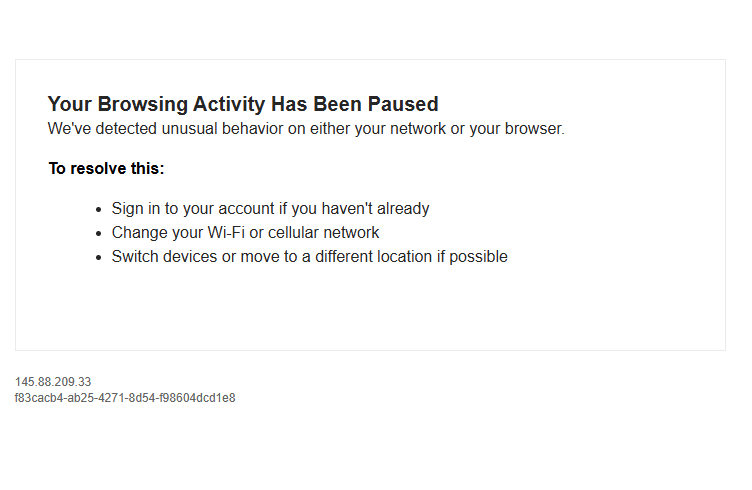Click the "We've detected unusual behavior" sentence

pos(306,129)
